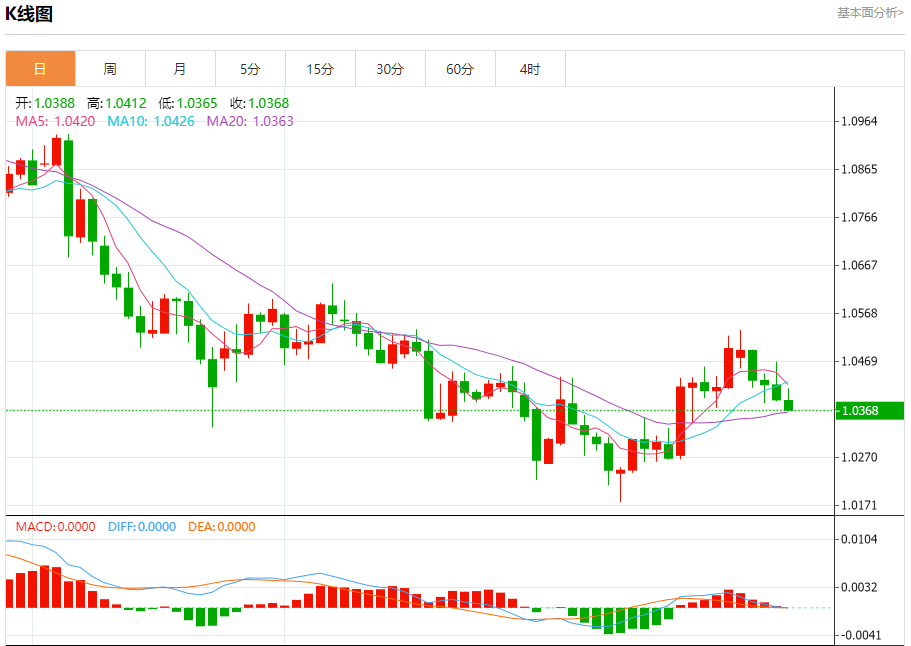Click the MA20: 1.0363 legend label

pos(250,121)
